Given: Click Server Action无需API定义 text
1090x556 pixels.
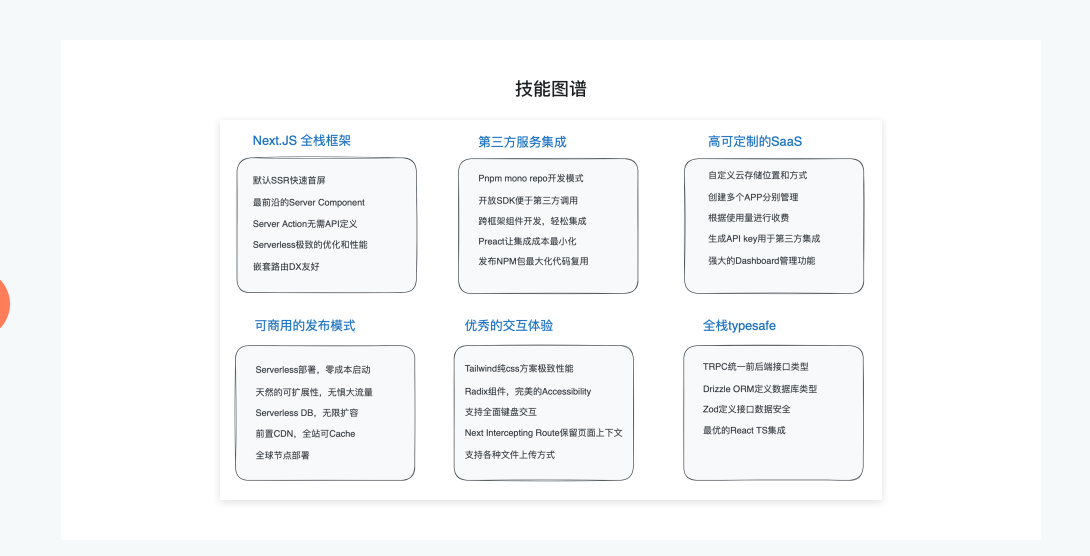Looking at the screenshot, I should point(305,224).
